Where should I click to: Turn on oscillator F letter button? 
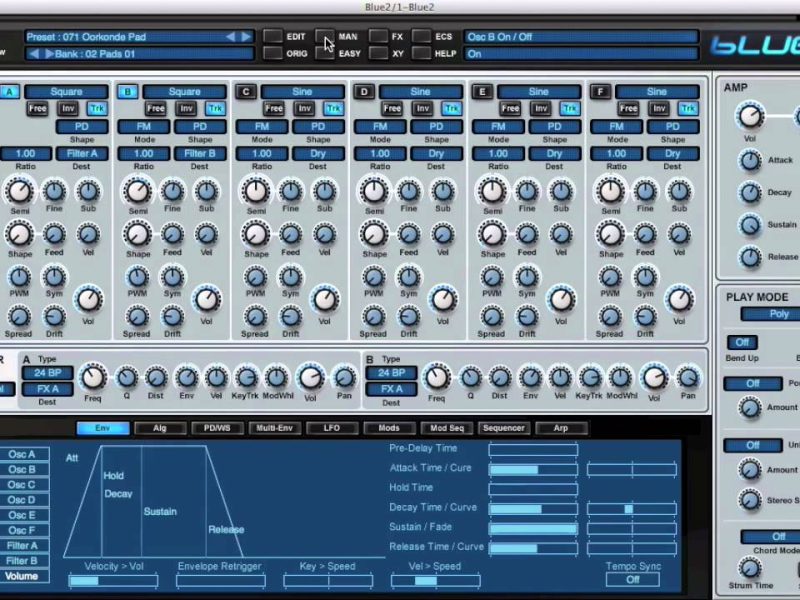click(x=601, y=92)
